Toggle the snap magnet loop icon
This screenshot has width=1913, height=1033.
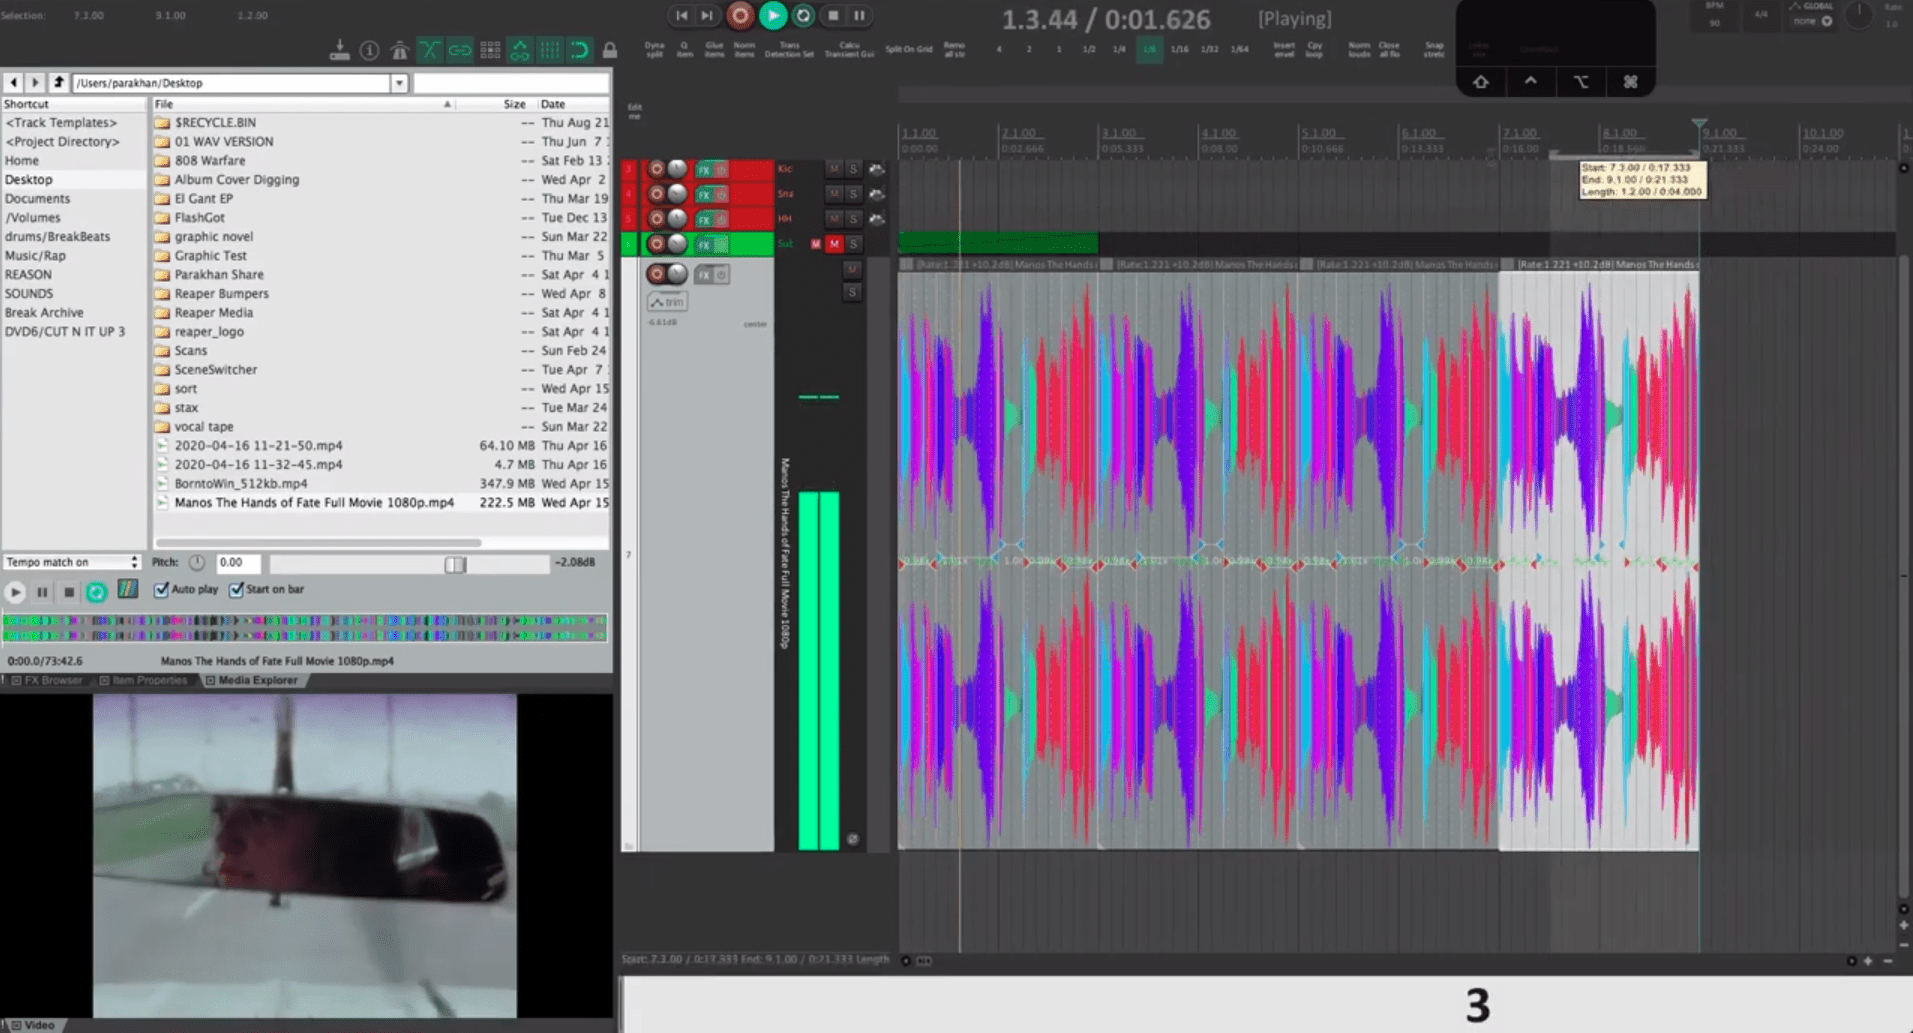pyautogui.click(x=580, y=50)
